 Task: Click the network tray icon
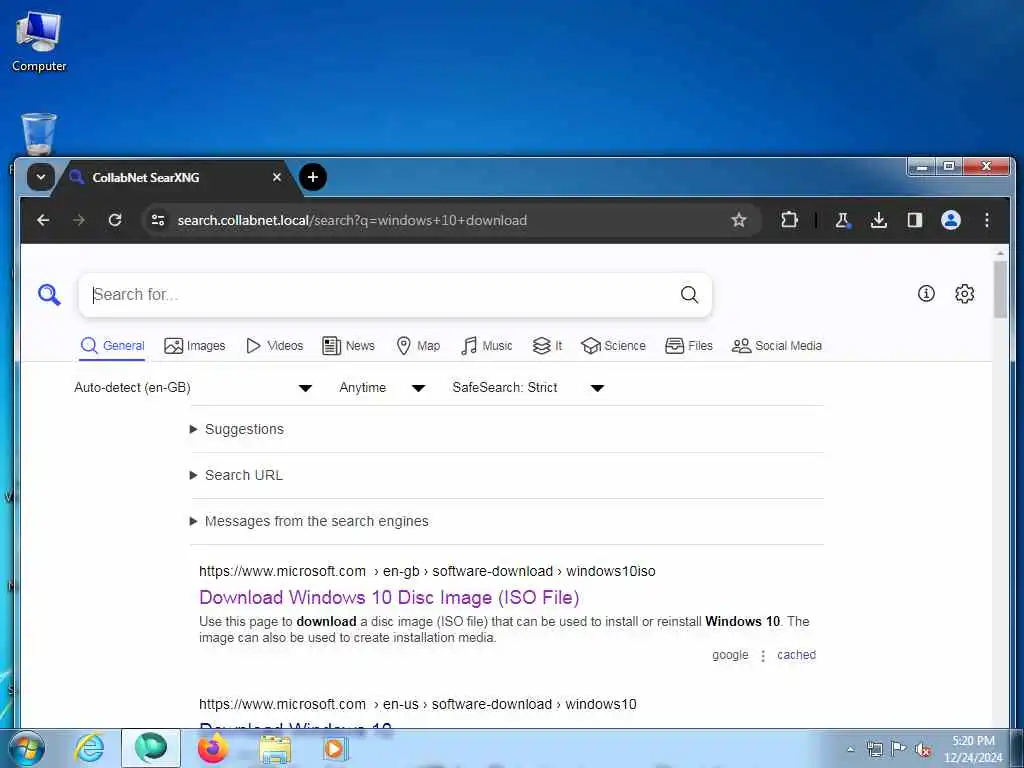tap(874, 749)
